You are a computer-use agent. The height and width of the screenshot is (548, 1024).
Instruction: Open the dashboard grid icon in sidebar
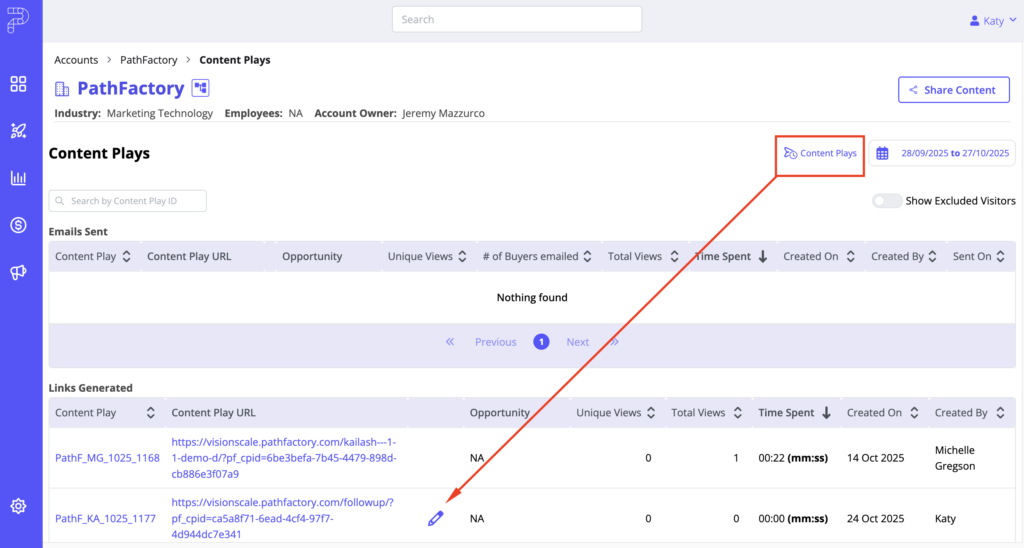click(18, 84)
